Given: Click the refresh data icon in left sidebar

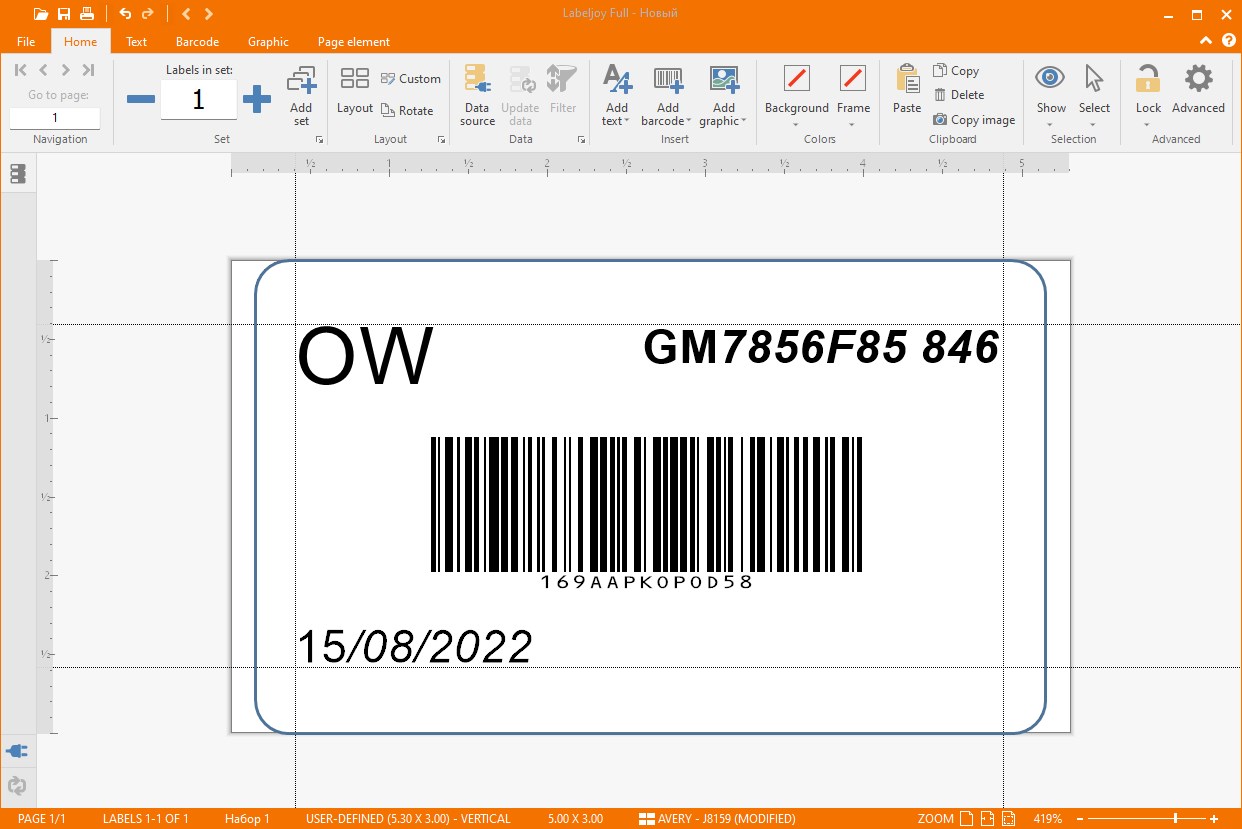Looking at the screenshot, I should coord(17,786).
